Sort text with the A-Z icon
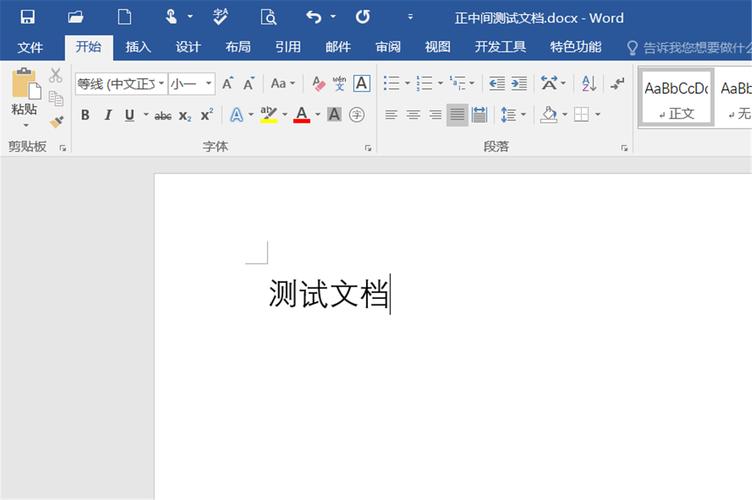Screen dimensions: 752x500 [589, 84]
